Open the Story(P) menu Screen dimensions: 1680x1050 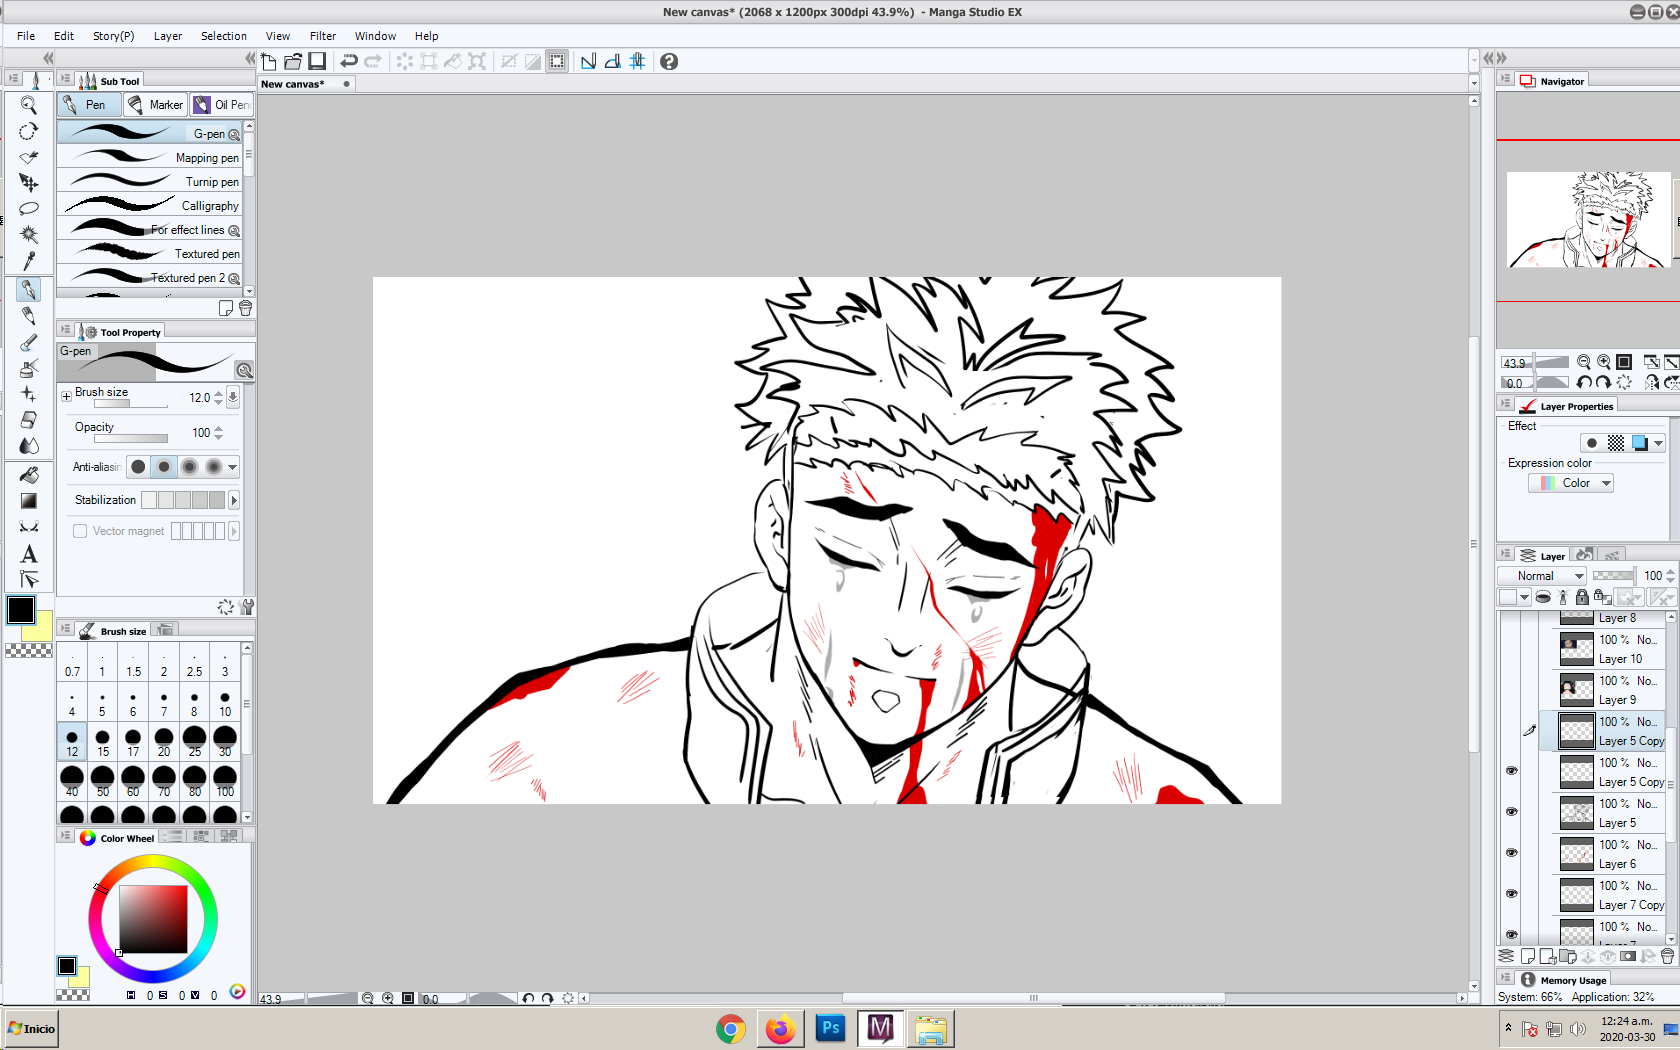pos(113,36)
